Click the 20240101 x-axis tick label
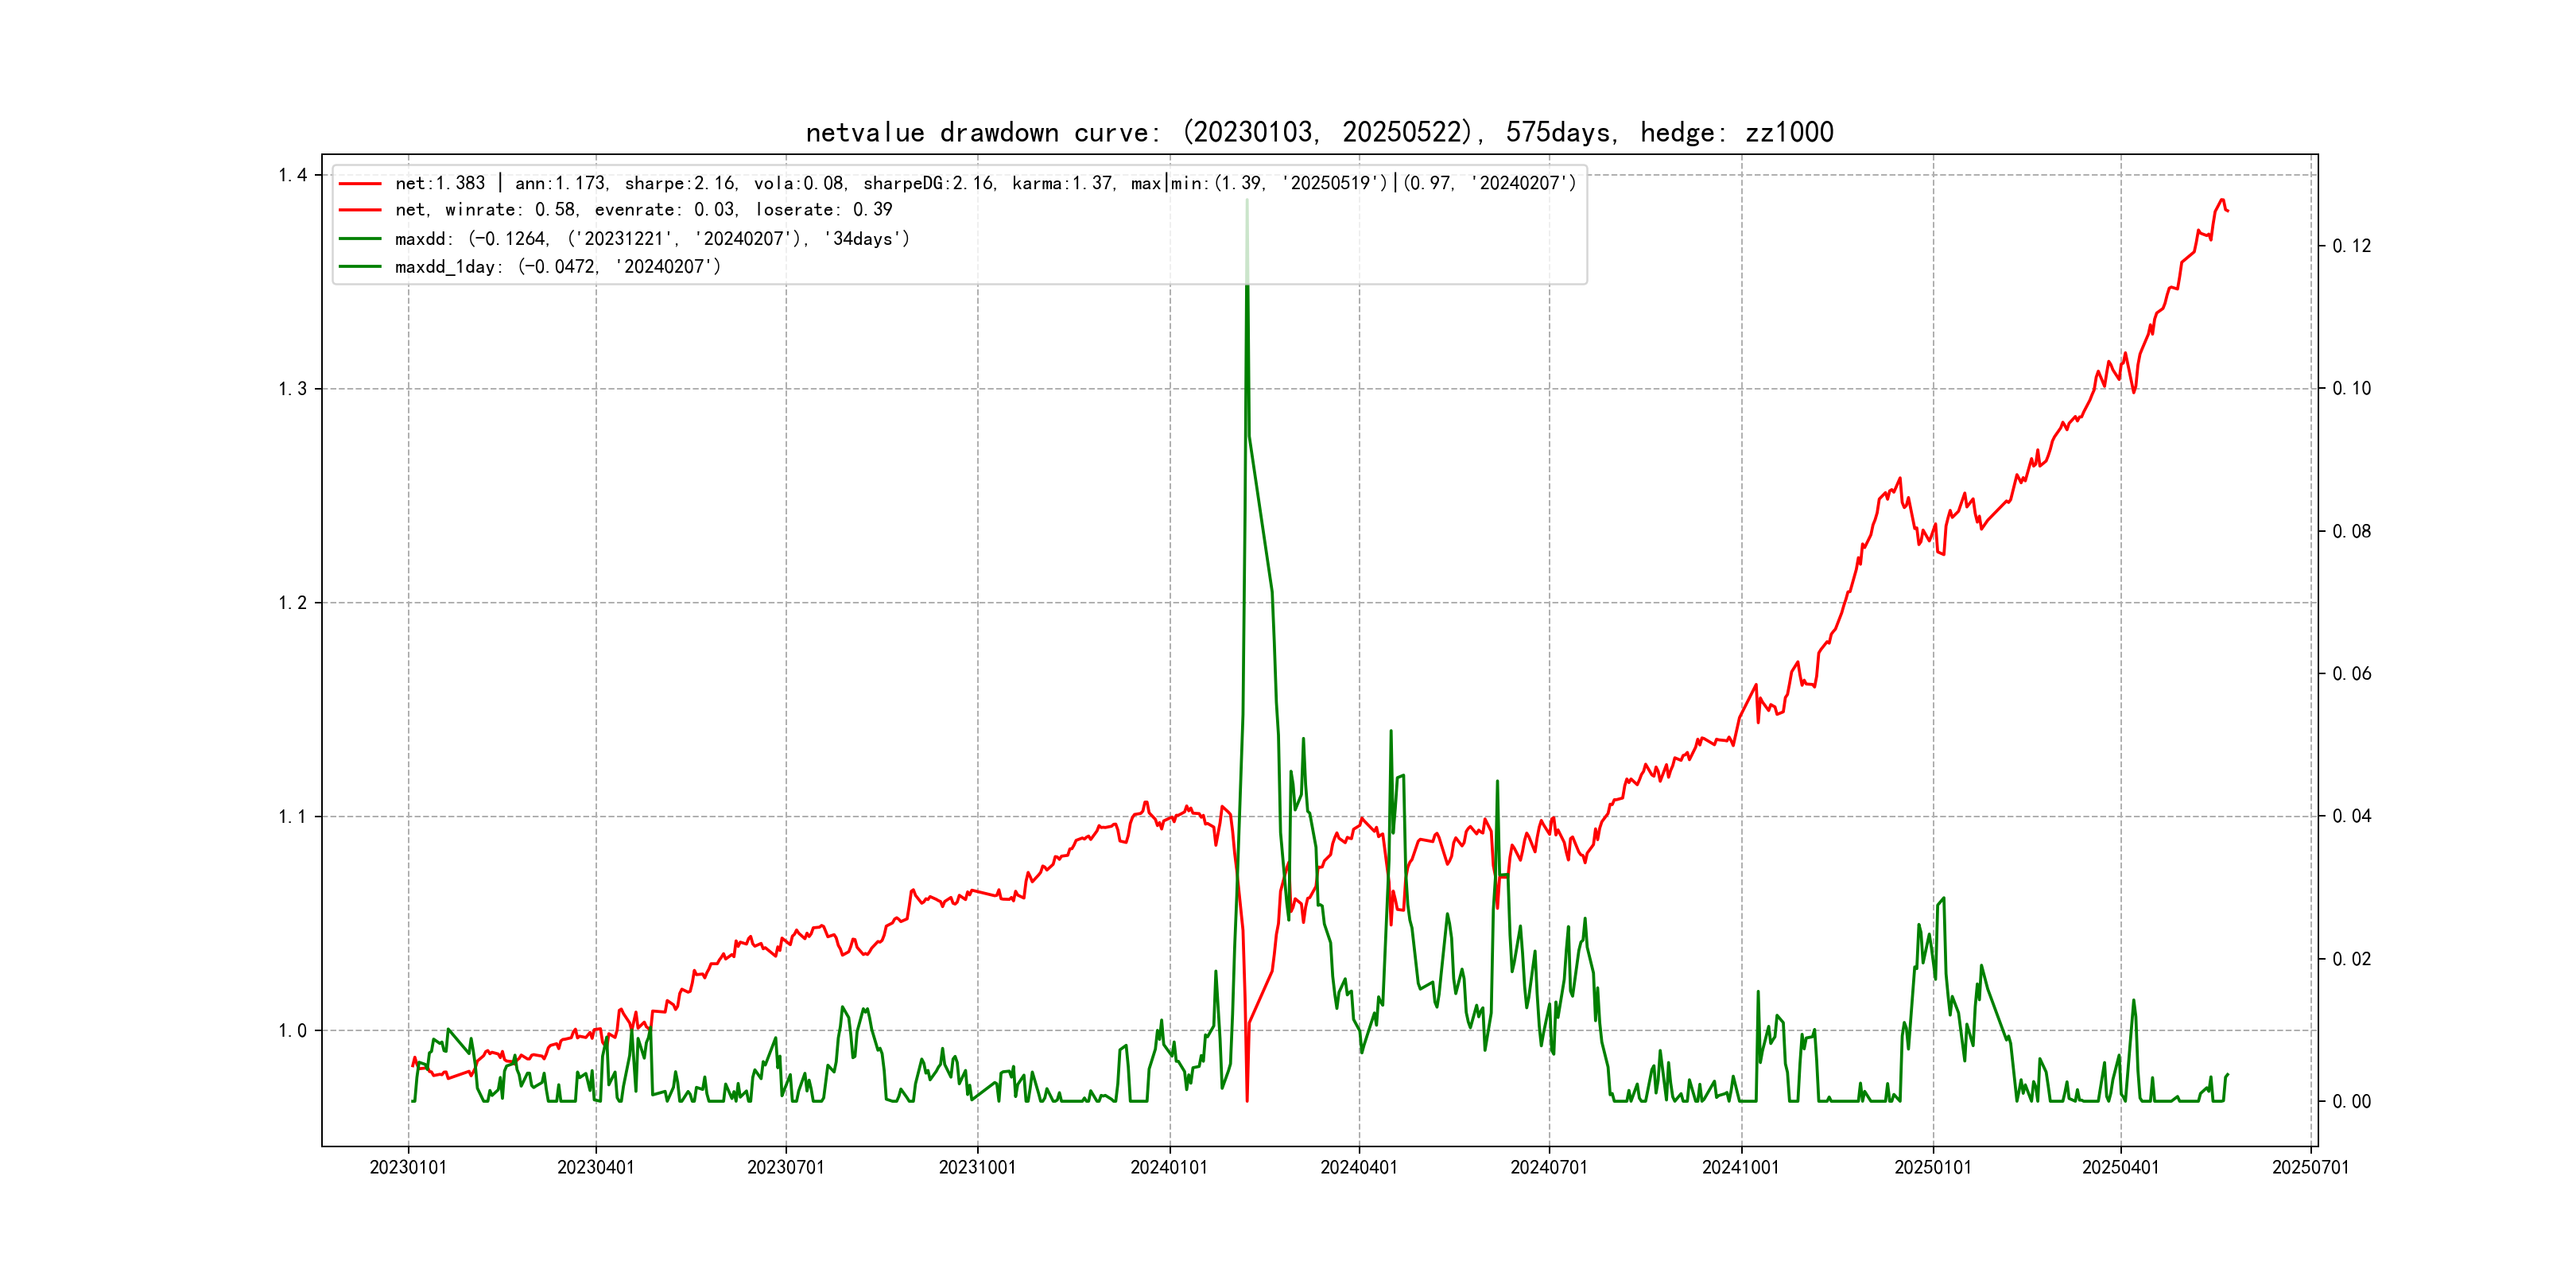This screenshot has height=1288, width=2576. click(1169, 1167)
